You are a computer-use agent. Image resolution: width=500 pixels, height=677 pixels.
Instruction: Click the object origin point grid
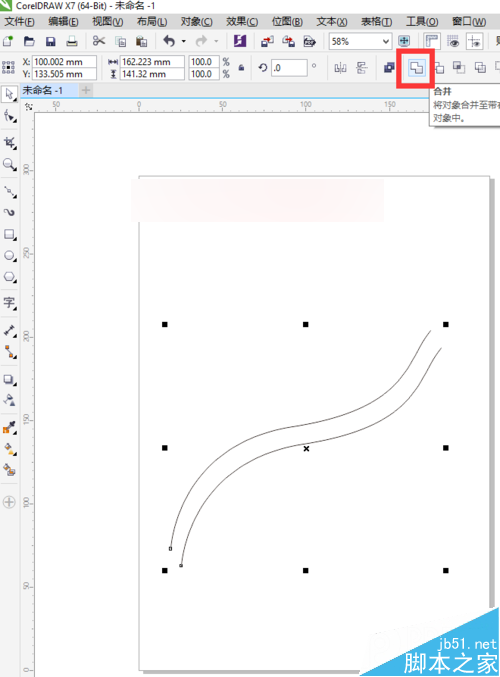point(8,68)
